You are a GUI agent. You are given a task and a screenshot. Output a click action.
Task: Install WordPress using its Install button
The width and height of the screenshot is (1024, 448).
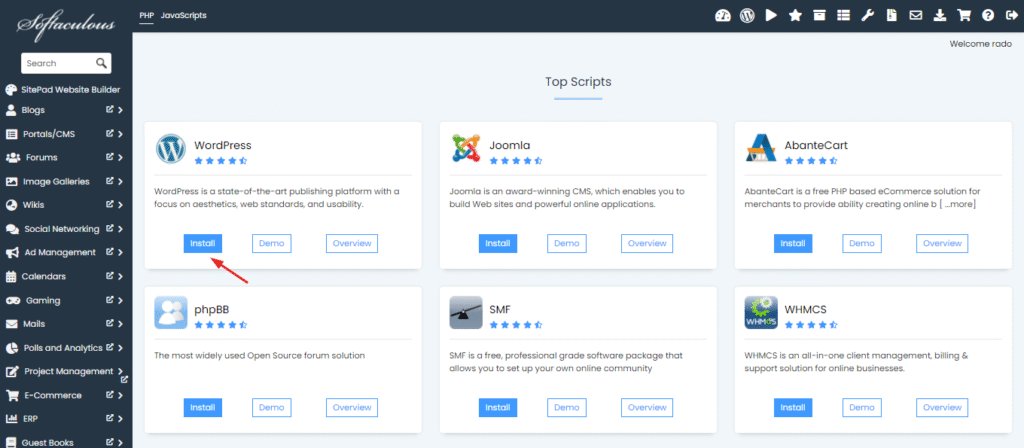(203, 243)
